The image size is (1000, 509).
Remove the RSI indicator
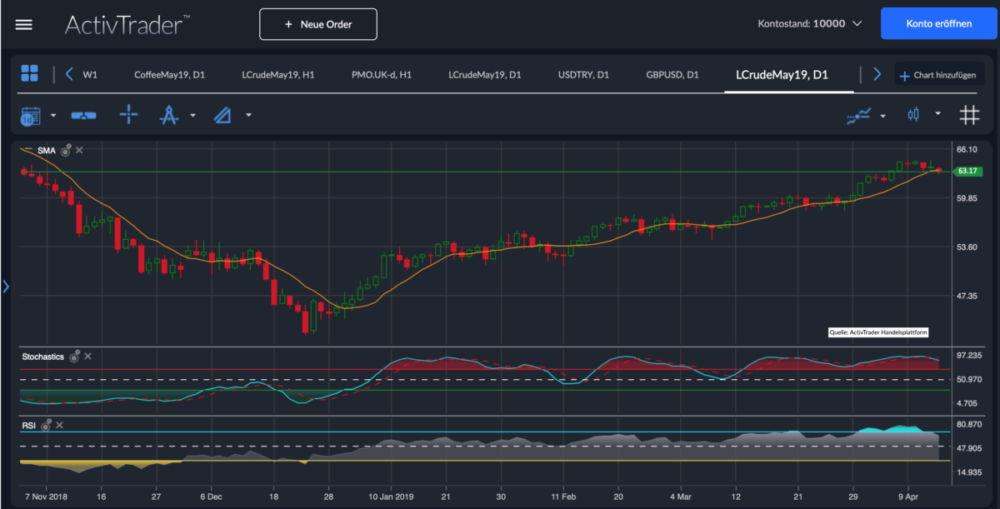59,425
